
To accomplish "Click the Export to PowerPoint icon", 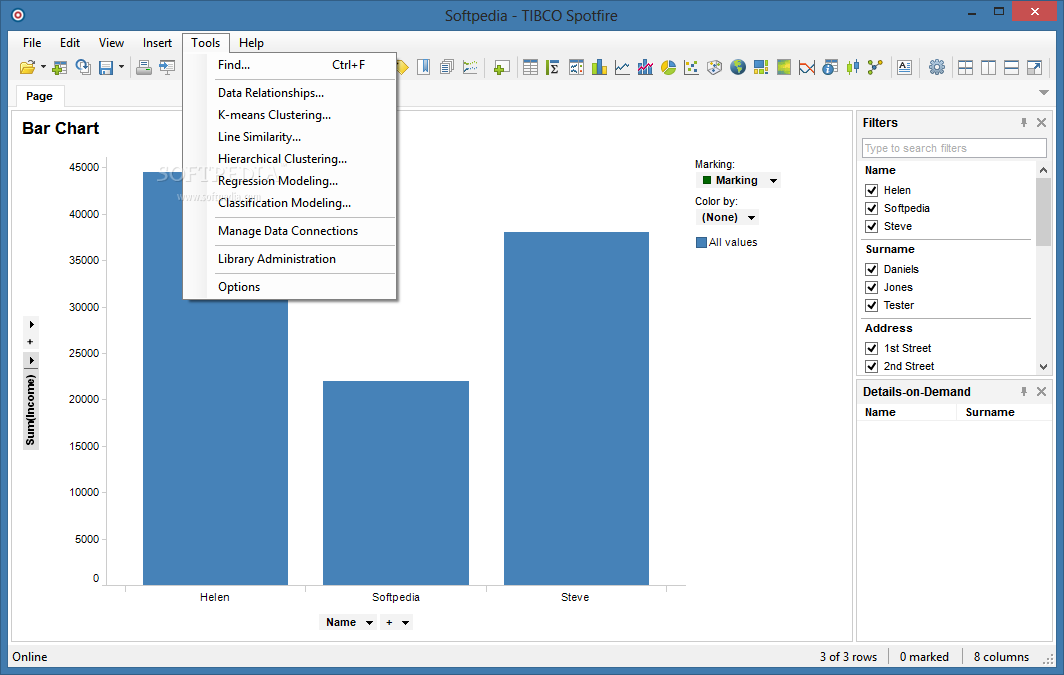I will click(167, 67).
